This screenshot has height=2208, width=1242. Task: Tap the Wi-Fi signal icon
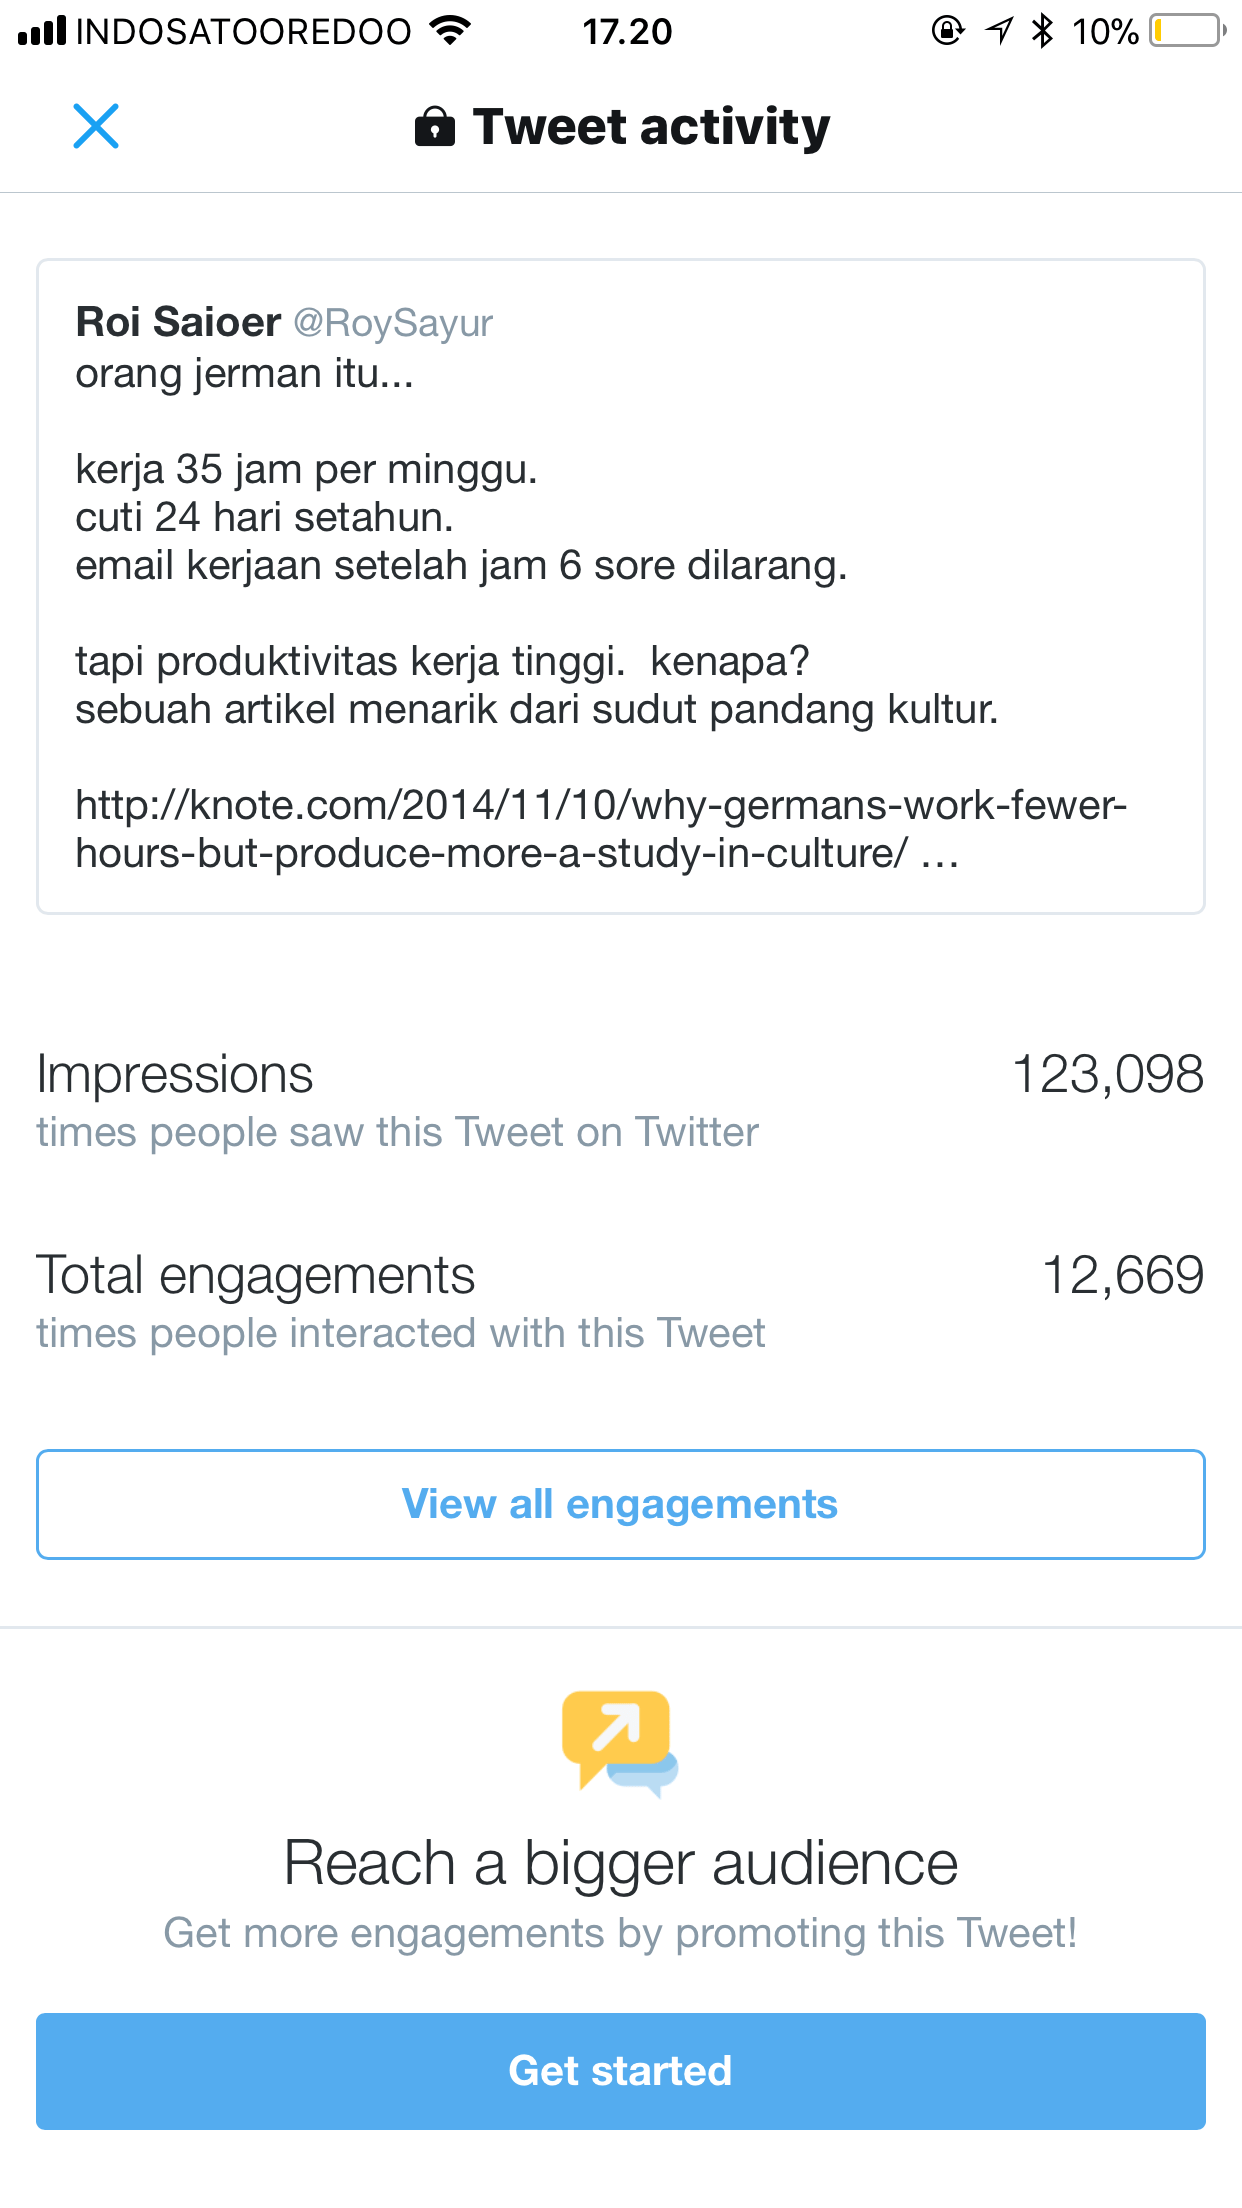[450, 31]
